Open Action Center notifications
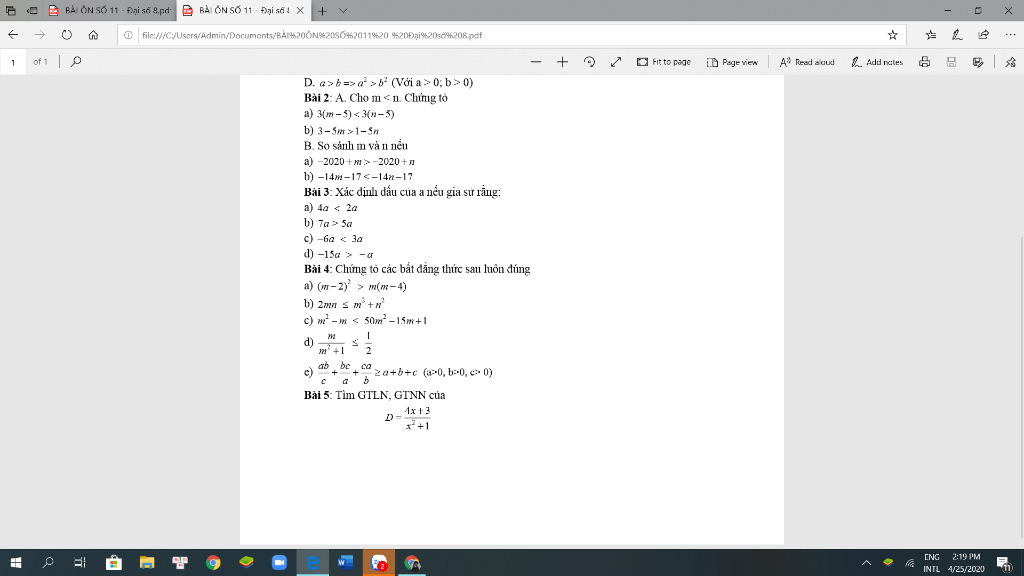The width and height of the screenshot is (1024, 576). (x=1004, y=562)
